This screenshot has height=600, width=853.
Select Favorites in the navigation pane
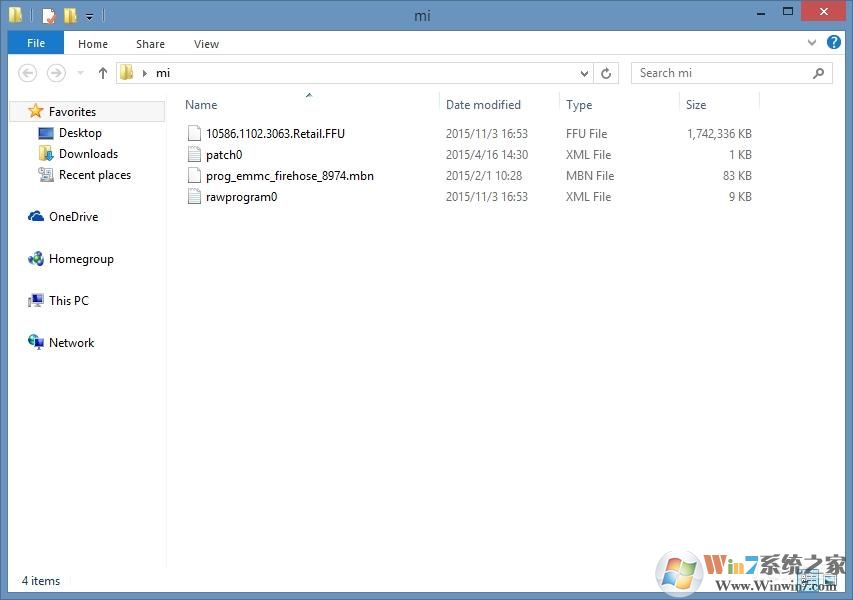point(87,112)
